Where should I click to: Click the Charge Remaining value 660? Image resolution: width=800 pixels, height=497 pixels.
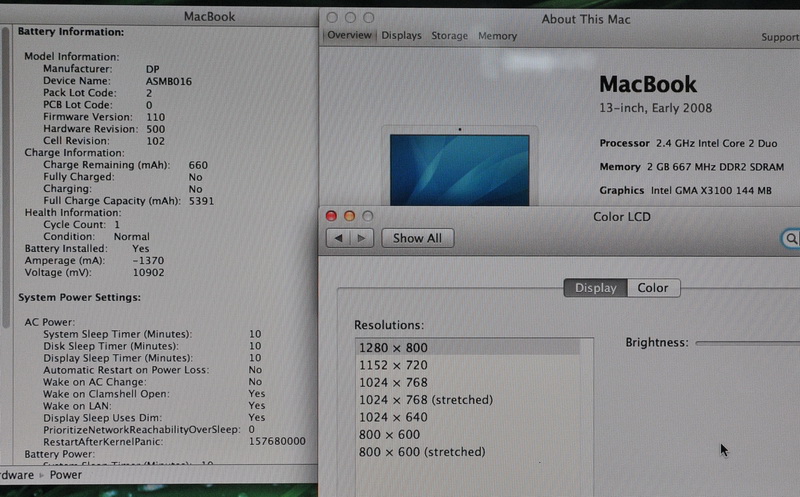click(198, 165)
